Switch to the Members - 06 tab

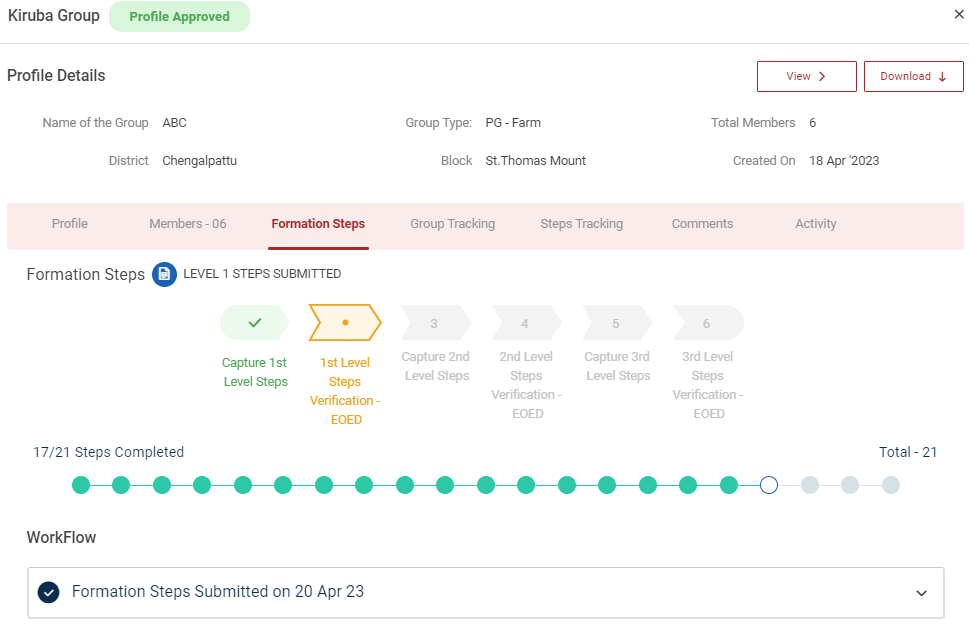click(x=188, y=224)
